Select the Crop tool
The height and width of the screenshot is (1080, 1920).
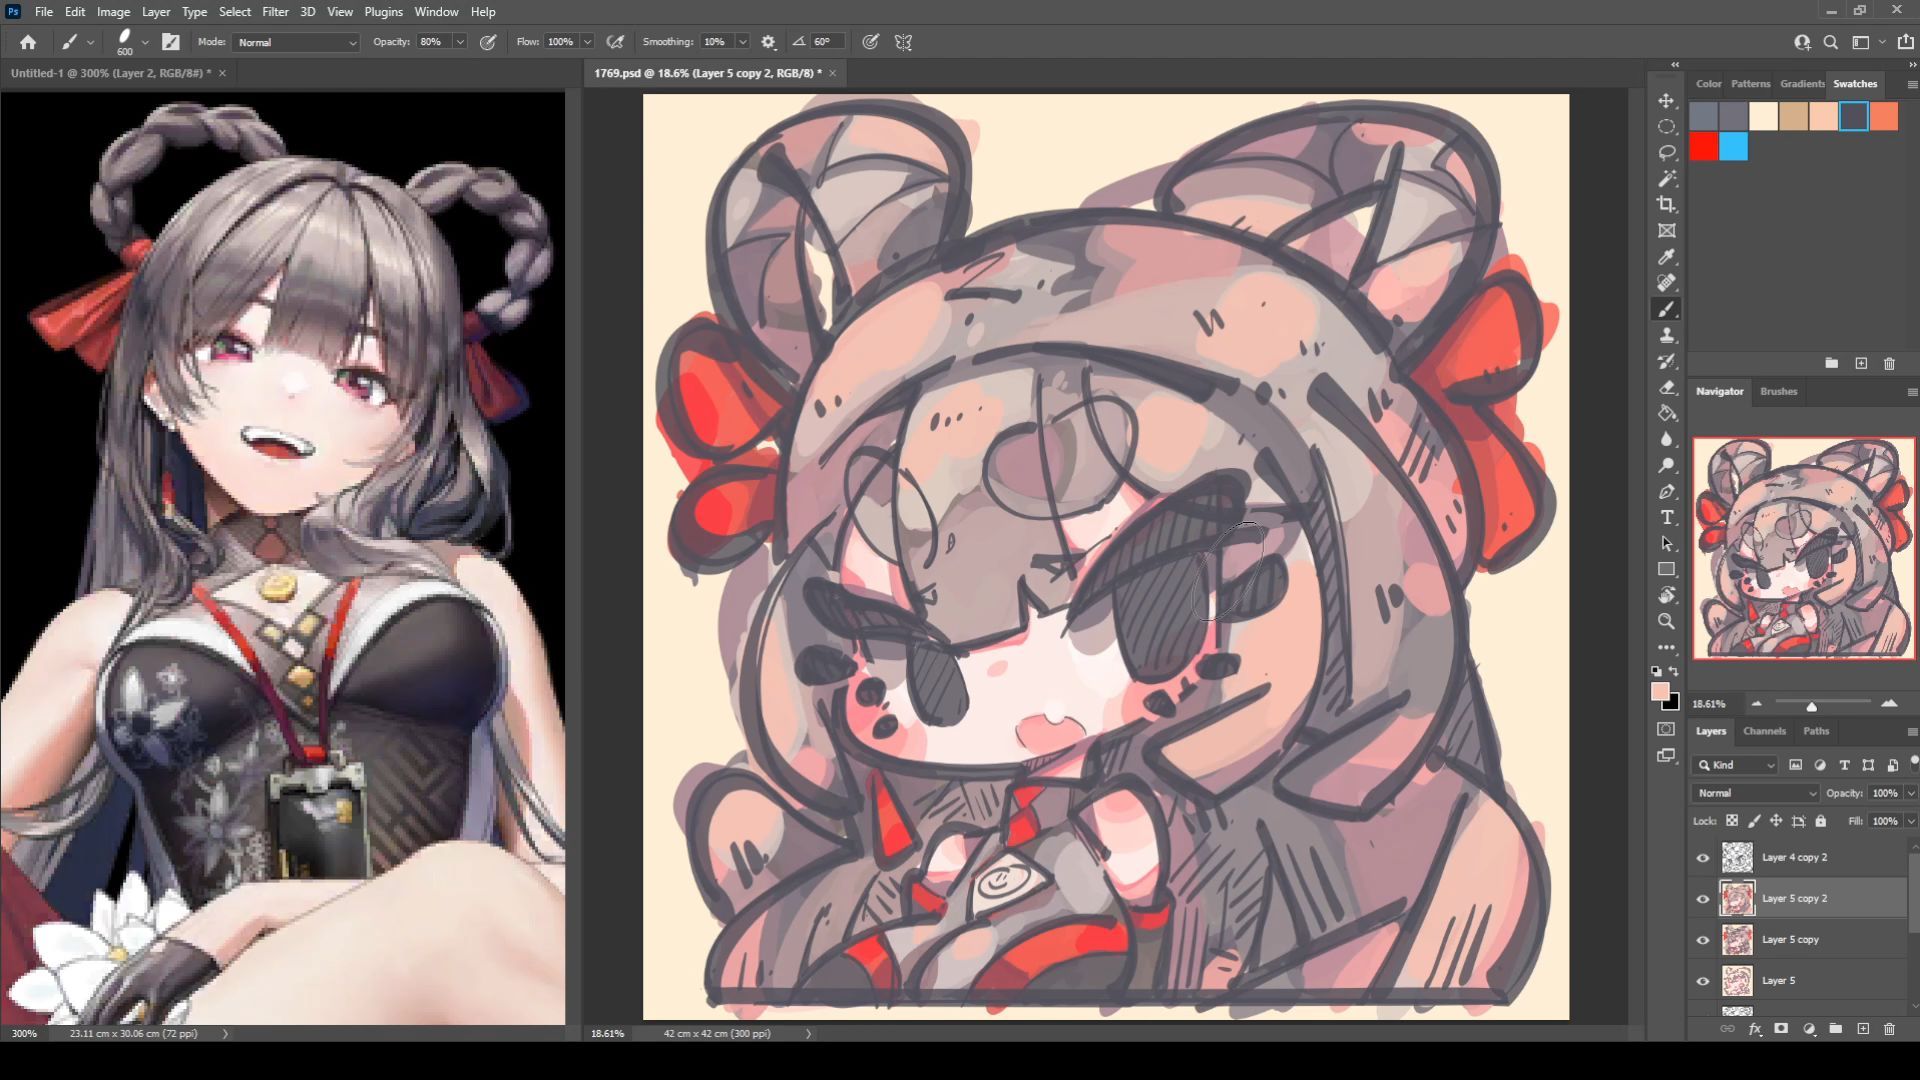coord(1667,205)
